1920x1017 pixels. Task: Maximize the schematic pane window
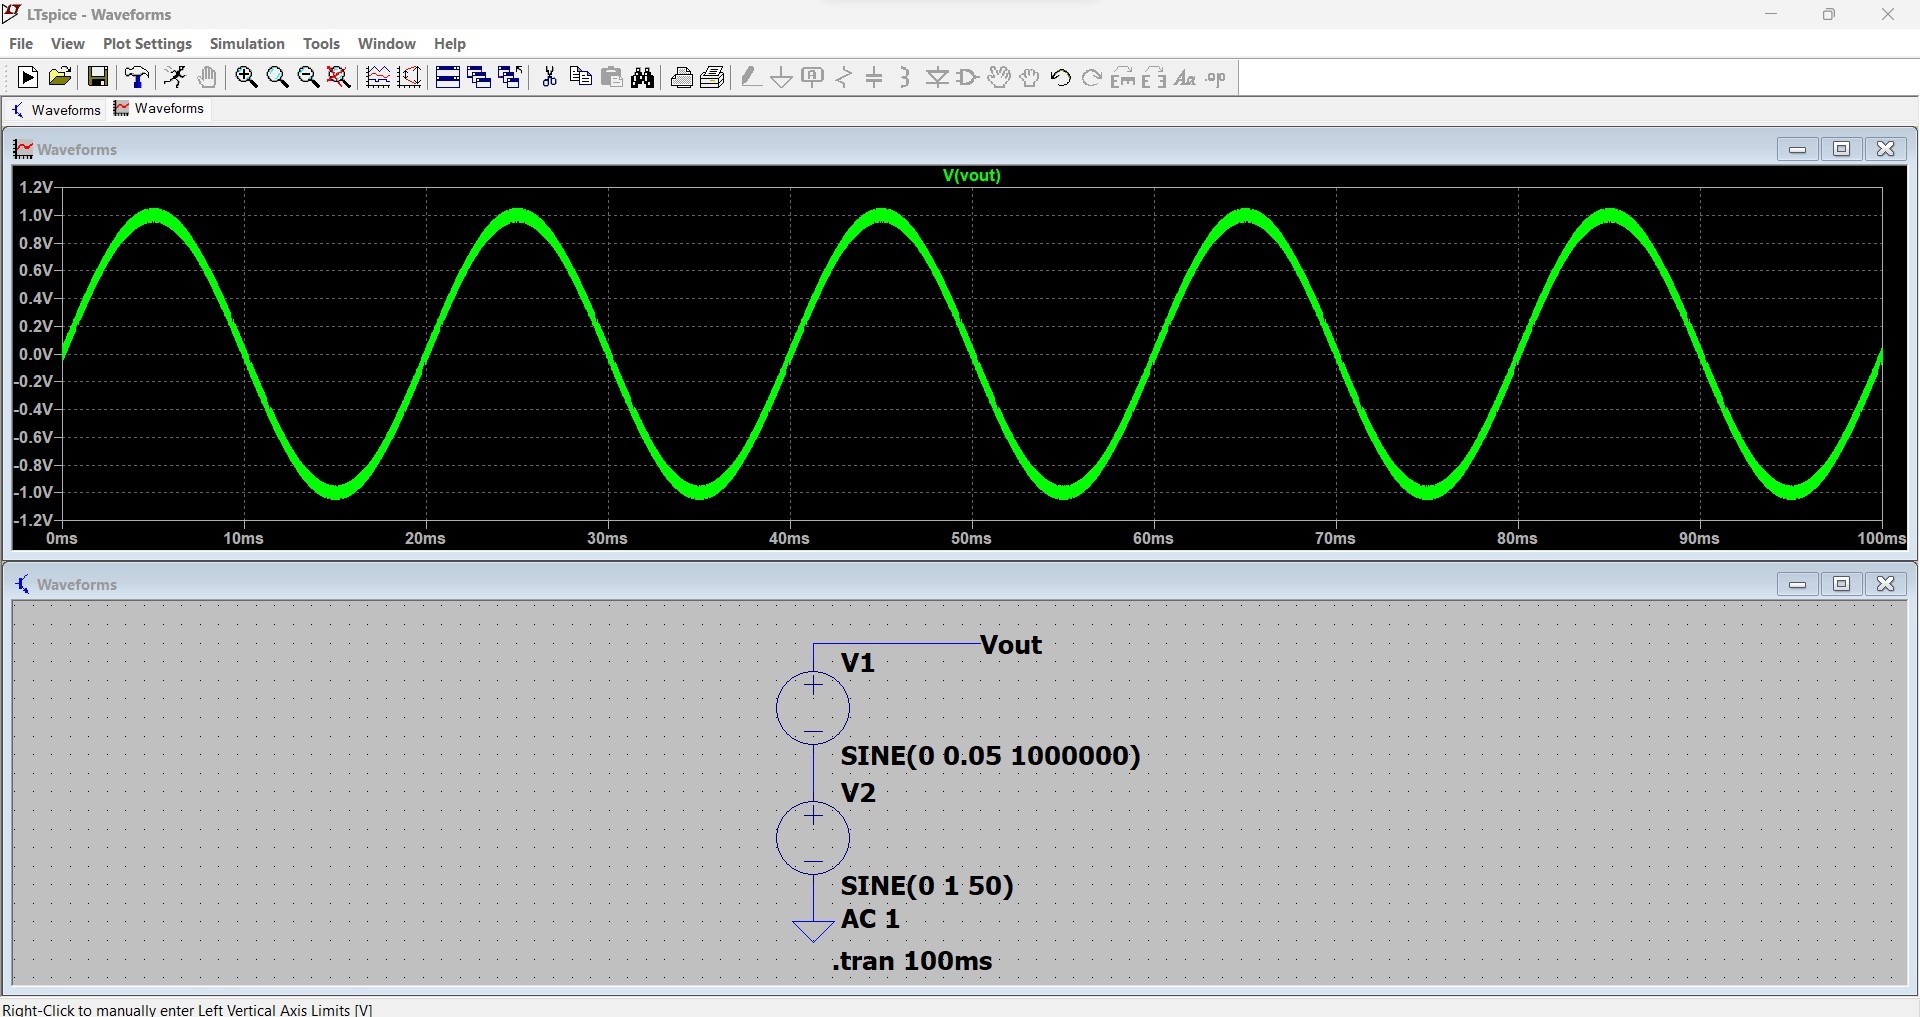(1841, 584)
